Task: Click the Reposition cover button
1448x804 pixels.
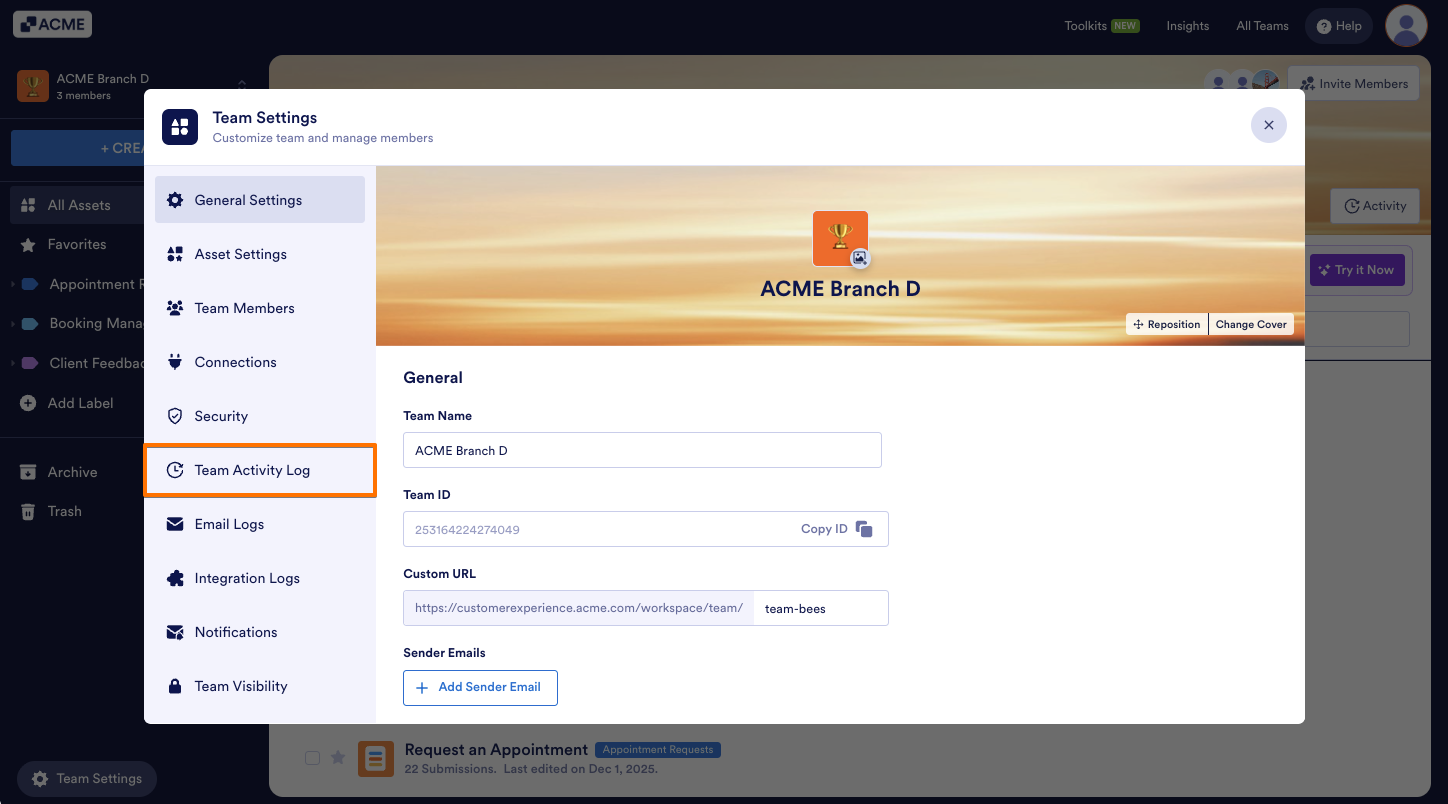Action: point(1167,324)
